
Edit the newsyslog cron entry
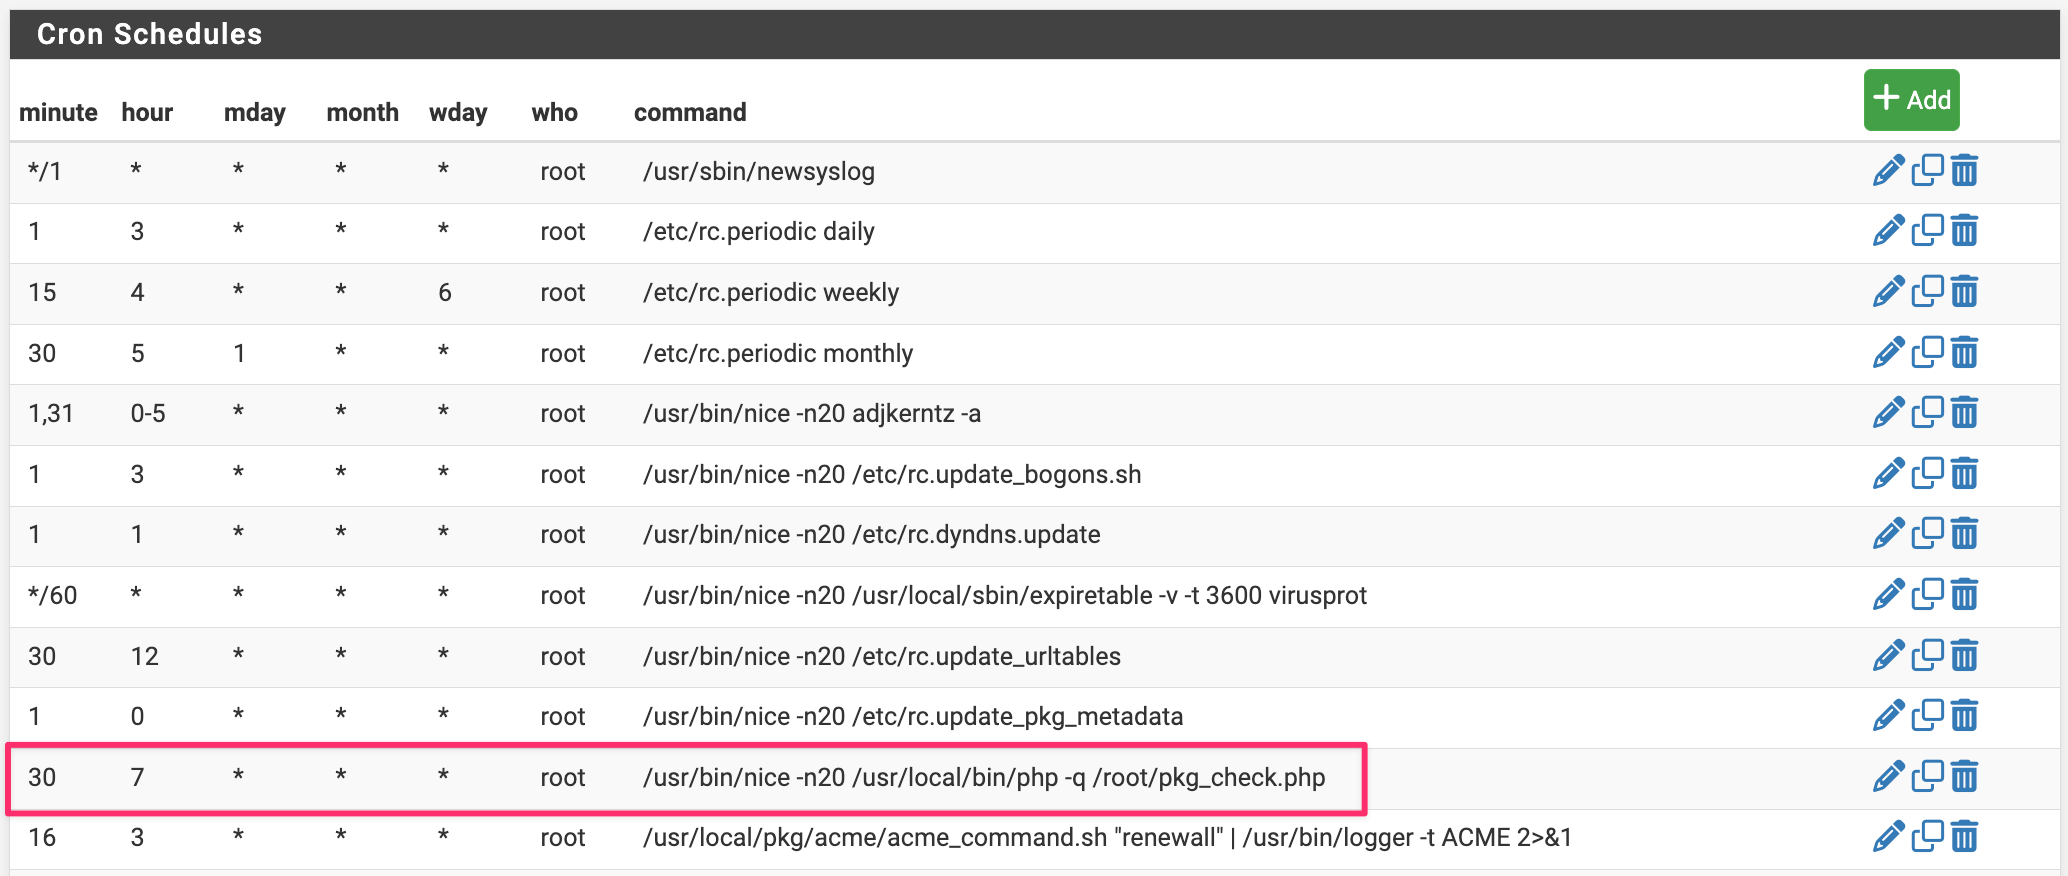(x=1887, y=171)
